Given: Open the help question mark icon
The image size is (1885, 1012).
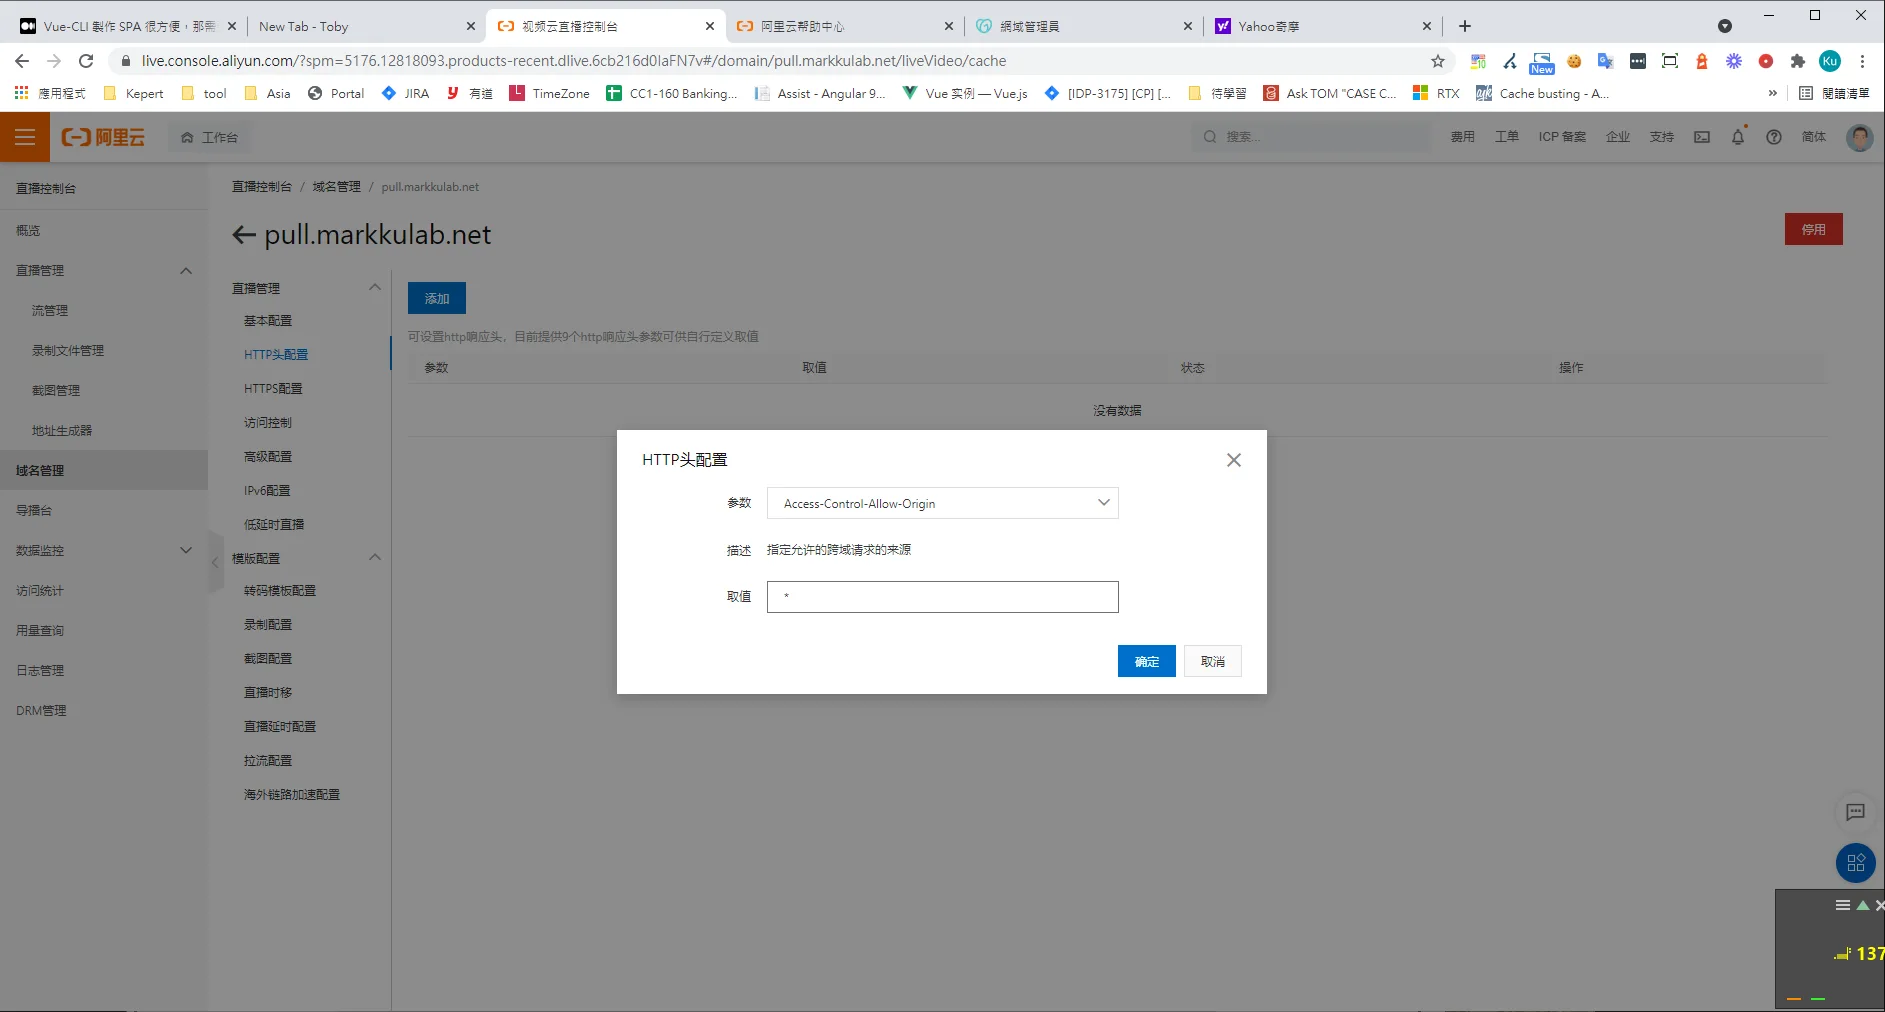Looking at the screenshot, I should [1773, 137].
